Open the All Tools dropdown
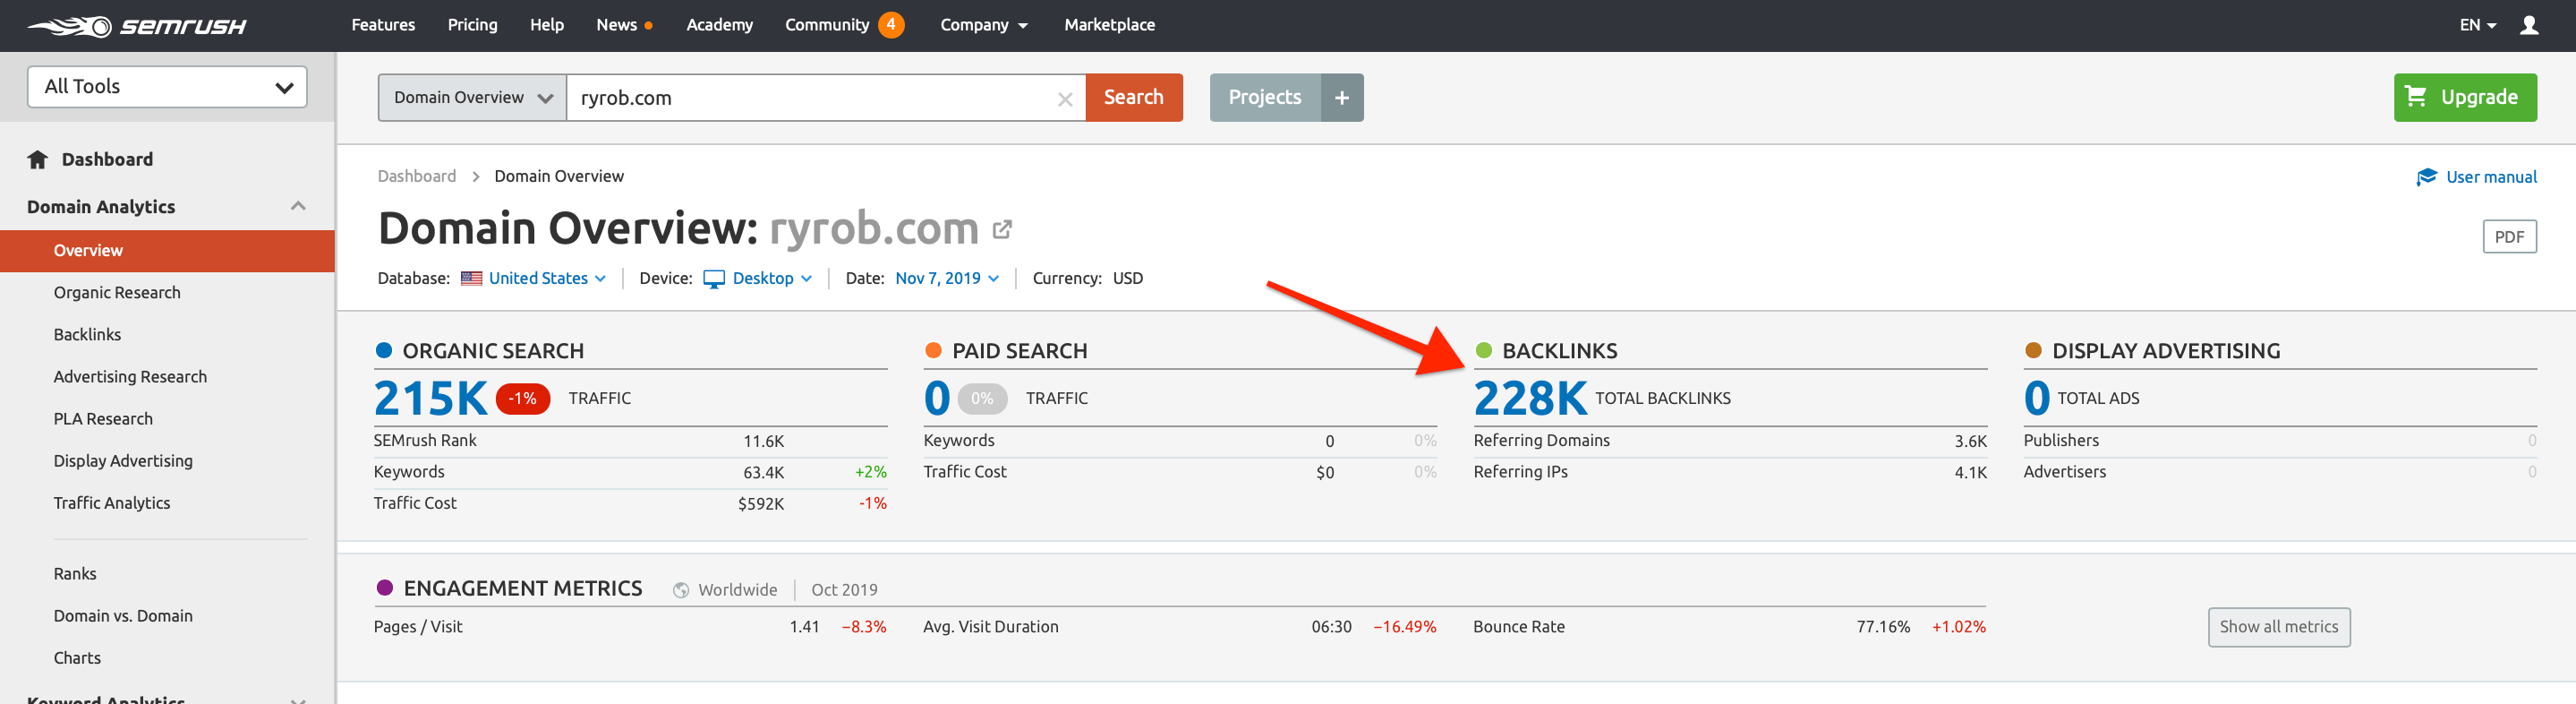Screen dimensions: 2576x704 (x=167, y=87)
